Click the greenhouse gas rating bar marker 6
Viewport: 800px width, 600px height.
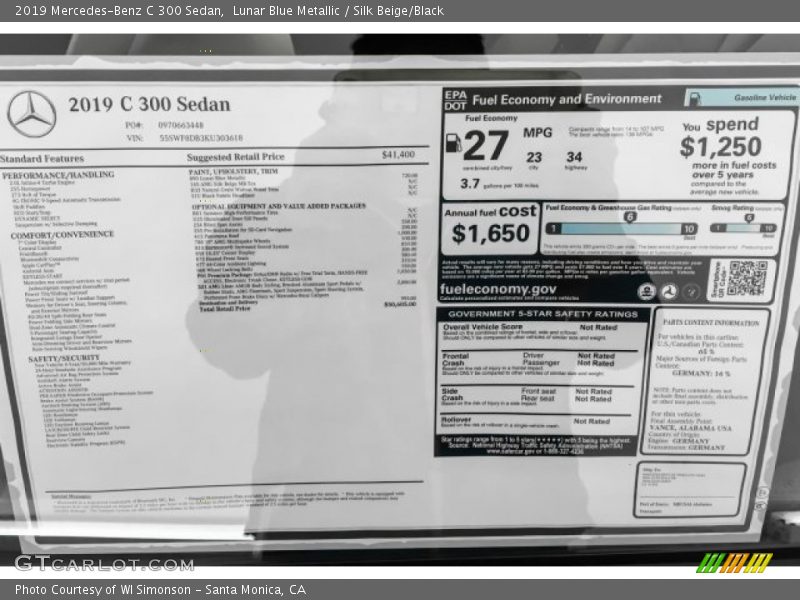pos(630,217)
